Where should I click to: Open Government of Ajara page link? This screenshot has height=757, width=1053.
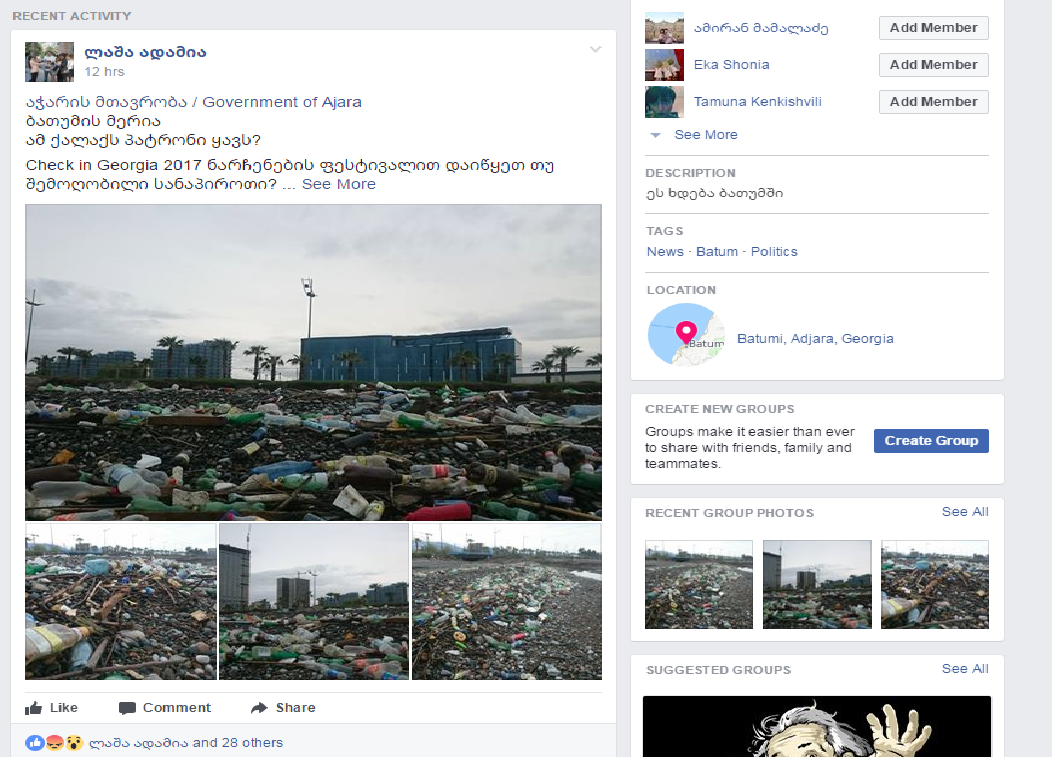(x=193, y=102)
